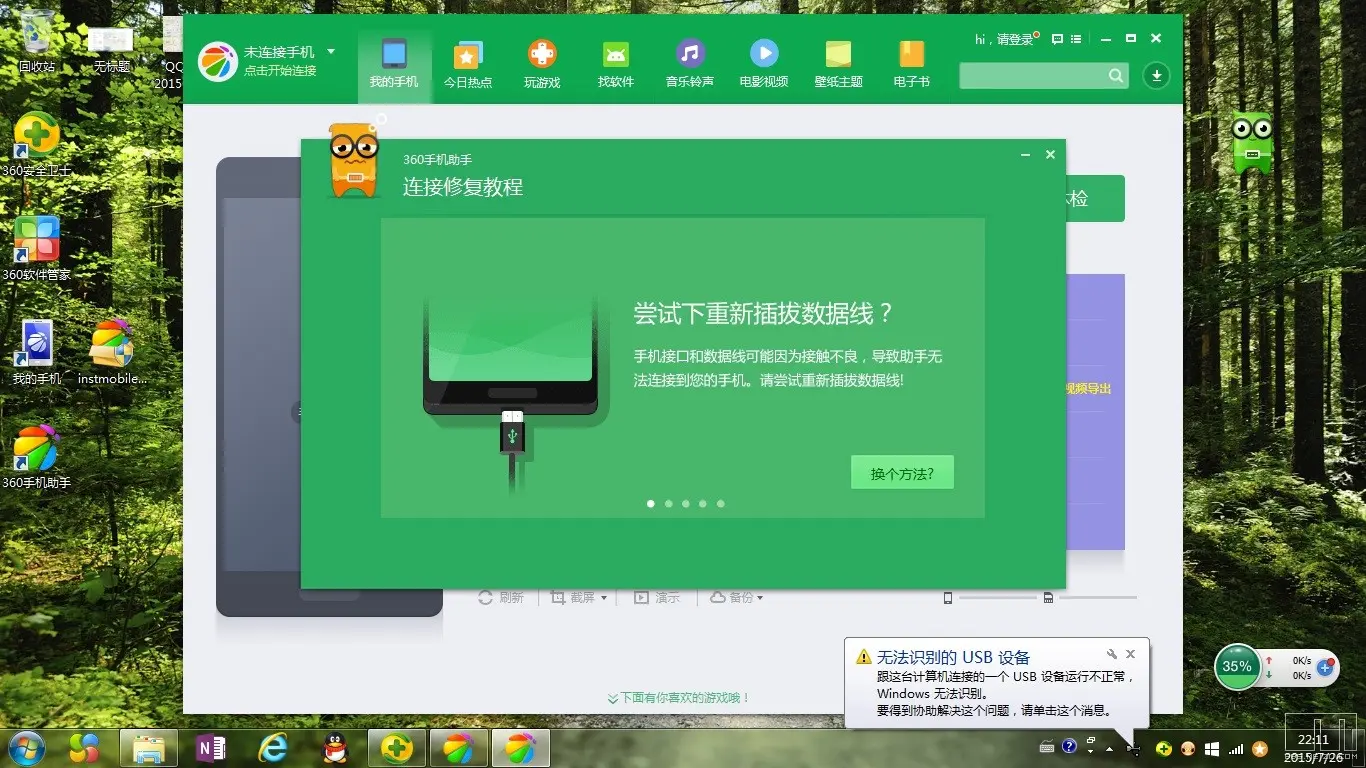
Task: Show hidden tray icons arrow
Action: (1110, 747)
